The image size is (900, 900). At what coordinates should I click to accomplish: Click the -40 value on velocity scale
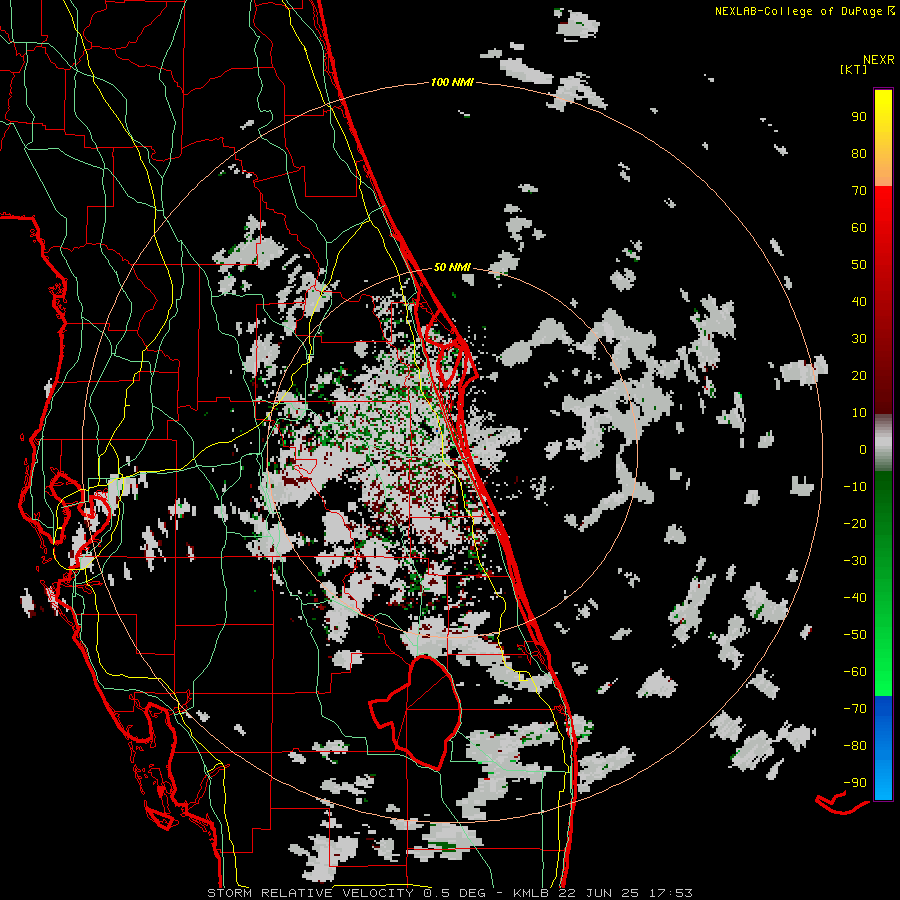(x=855, y=598)
